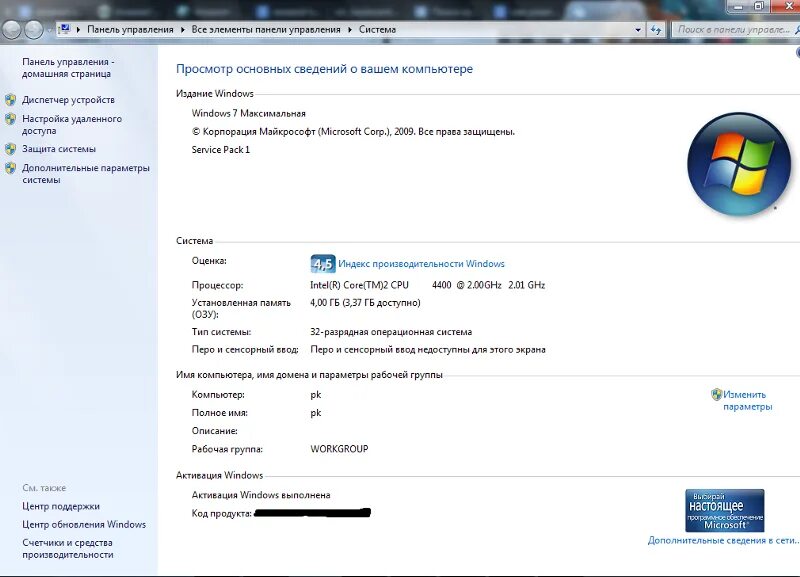Click the Back navigation arrow button
The image size is (800, 577).
point(12,30)
